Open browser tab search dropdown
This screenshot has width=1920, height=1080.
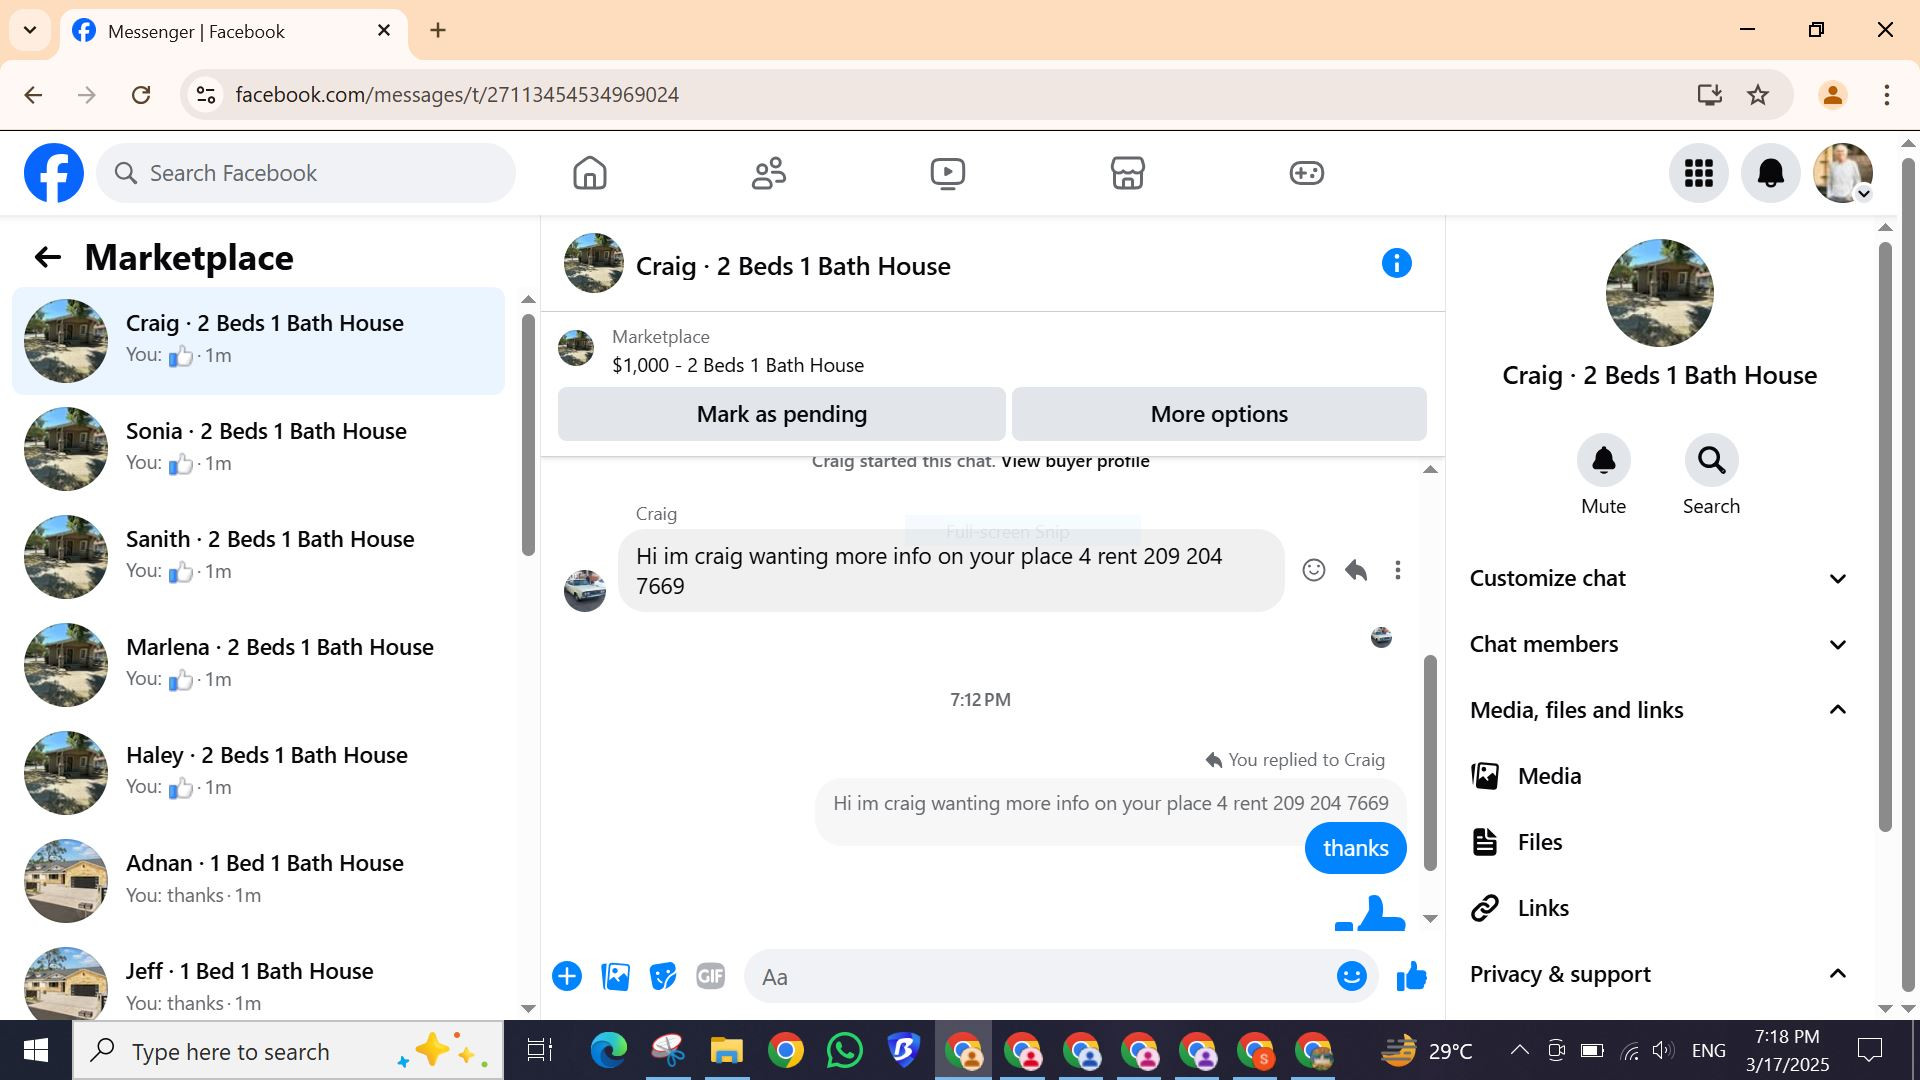pyautogui.click(x=30, y=30)
